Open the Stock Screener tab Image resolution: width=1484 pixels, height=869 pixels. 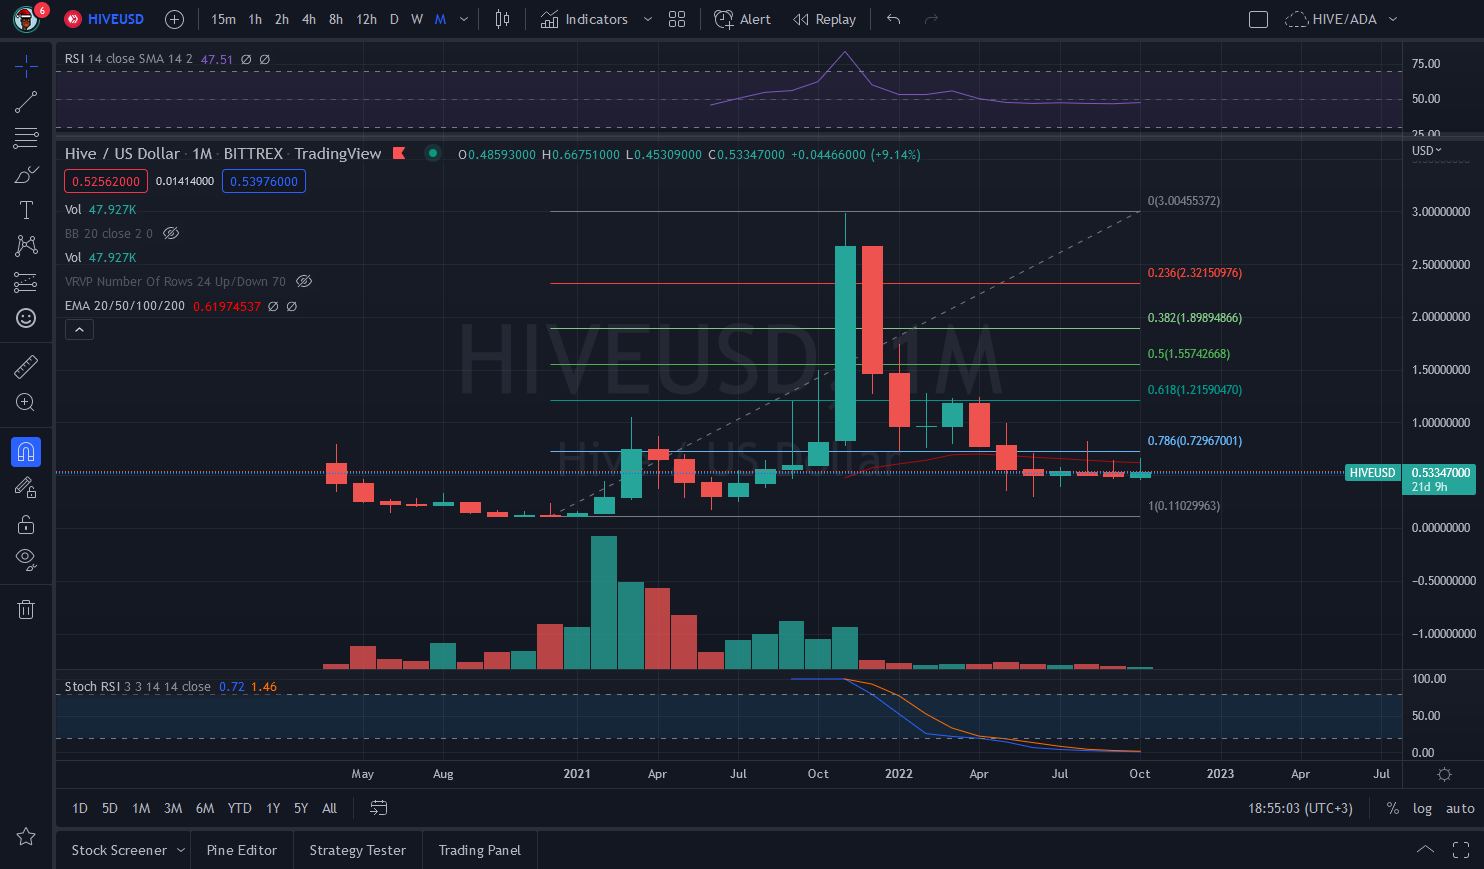coord(119,850)
